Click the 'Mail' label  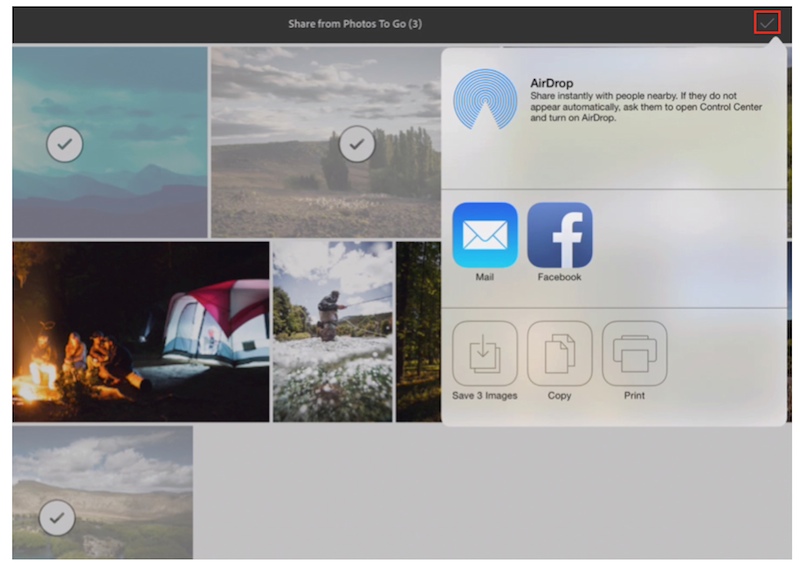coord(484,277)
